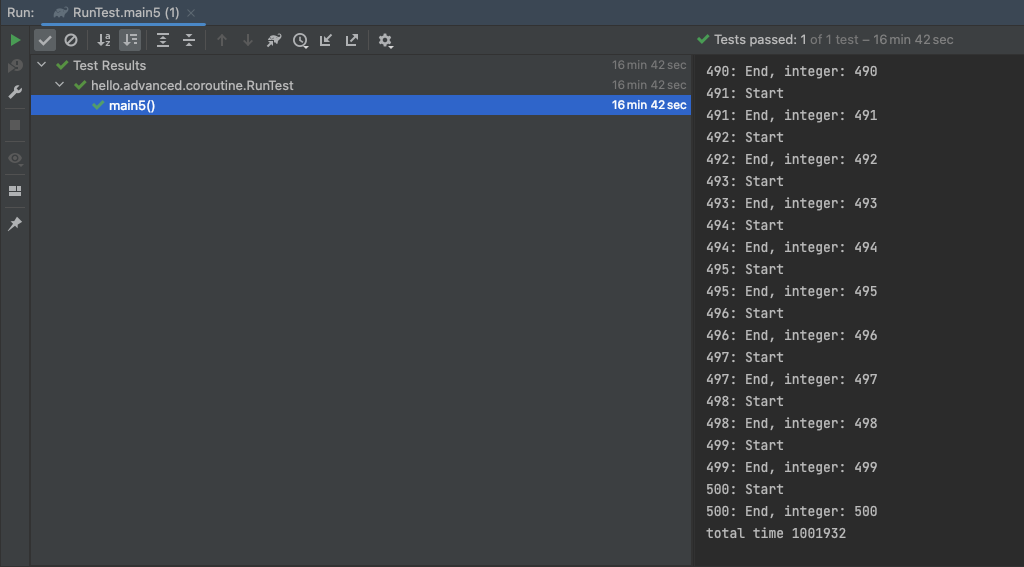
Task: Pin the Run tab
Action: 15,224
